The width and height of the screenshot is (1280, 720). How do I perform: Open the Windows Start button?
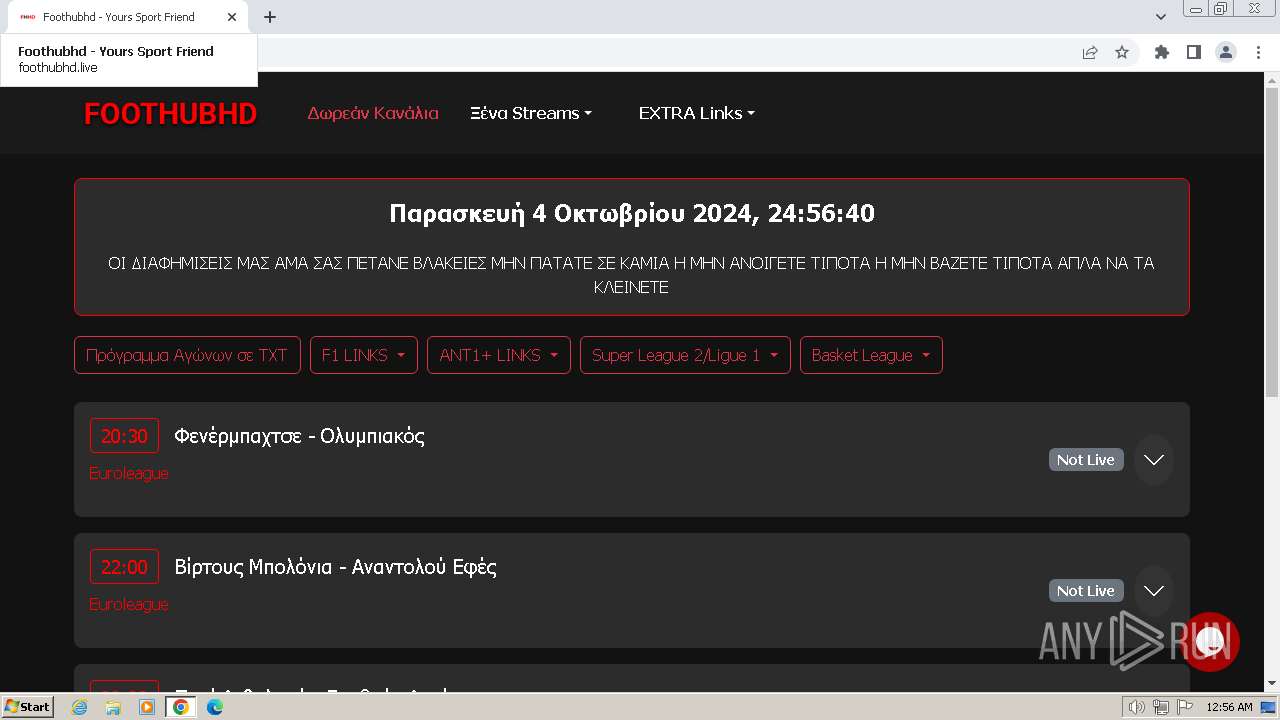(x=27, y=707)
